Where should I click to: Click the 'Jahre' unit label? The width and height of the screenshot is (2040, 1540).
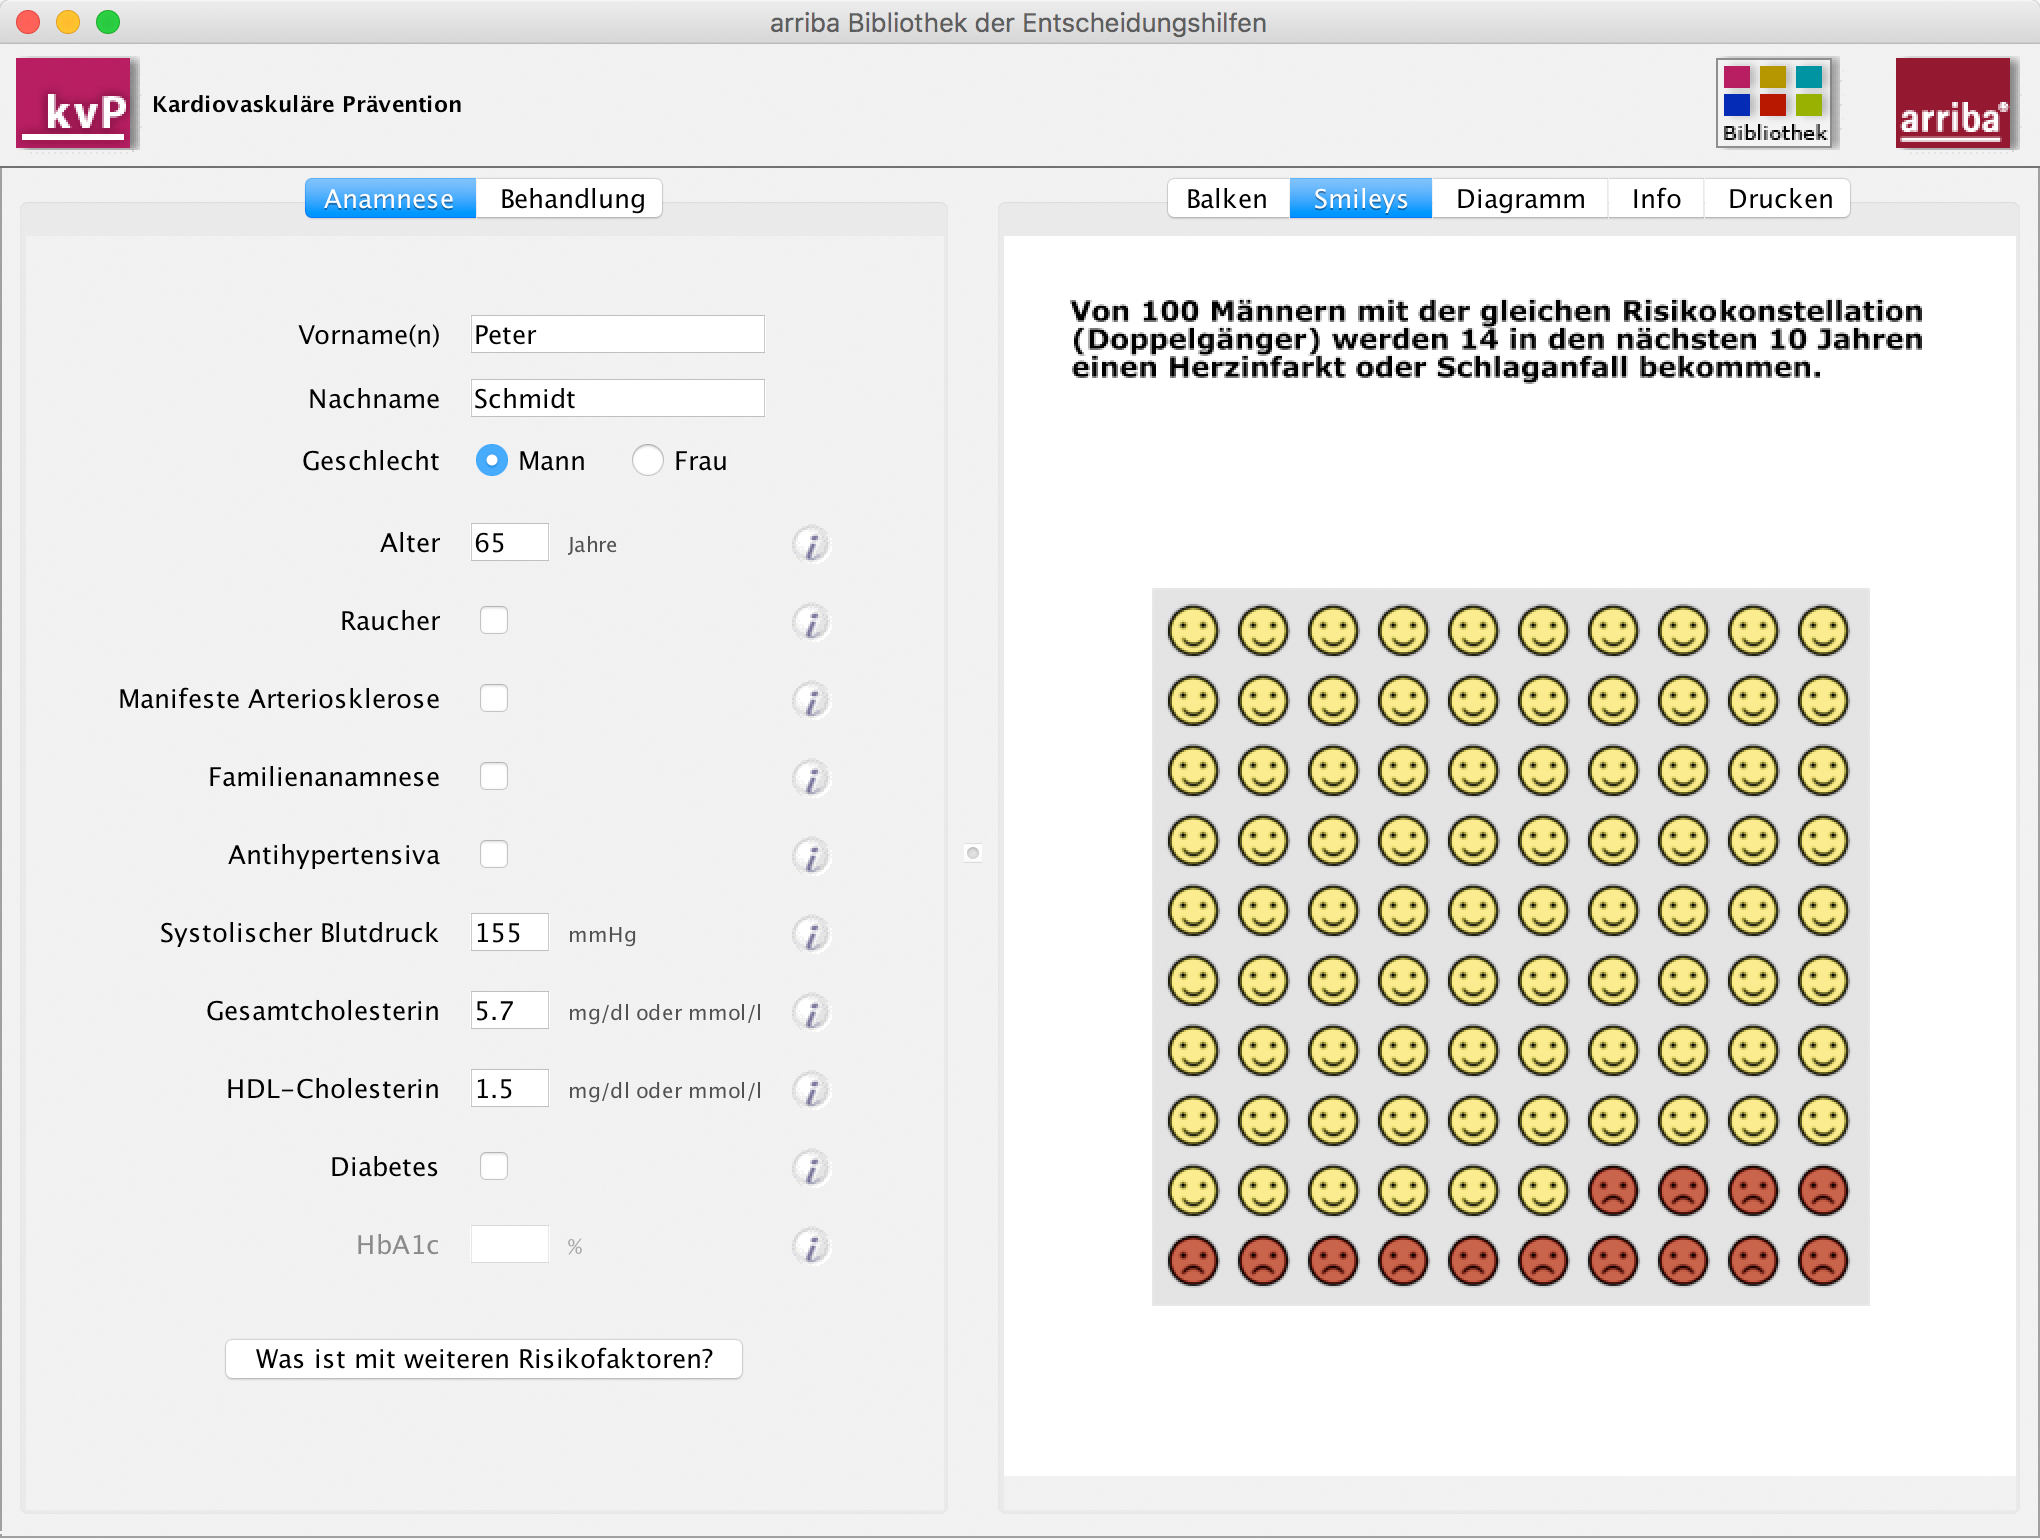(592, 545)
